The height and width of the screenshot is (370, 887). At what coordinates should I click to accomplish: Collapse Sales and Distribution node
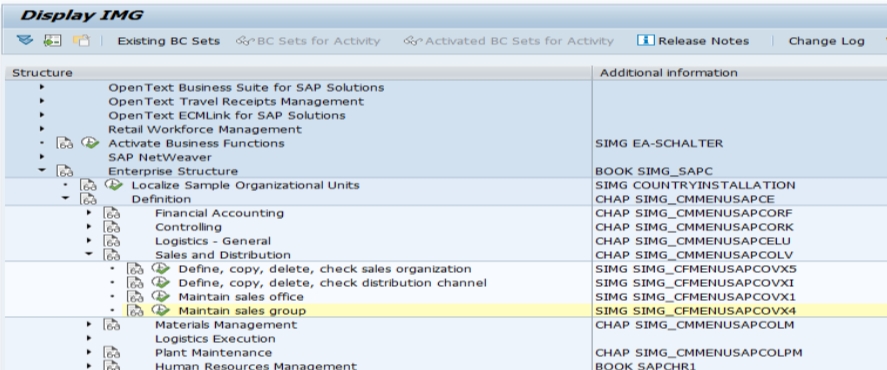tap(89, 254)
